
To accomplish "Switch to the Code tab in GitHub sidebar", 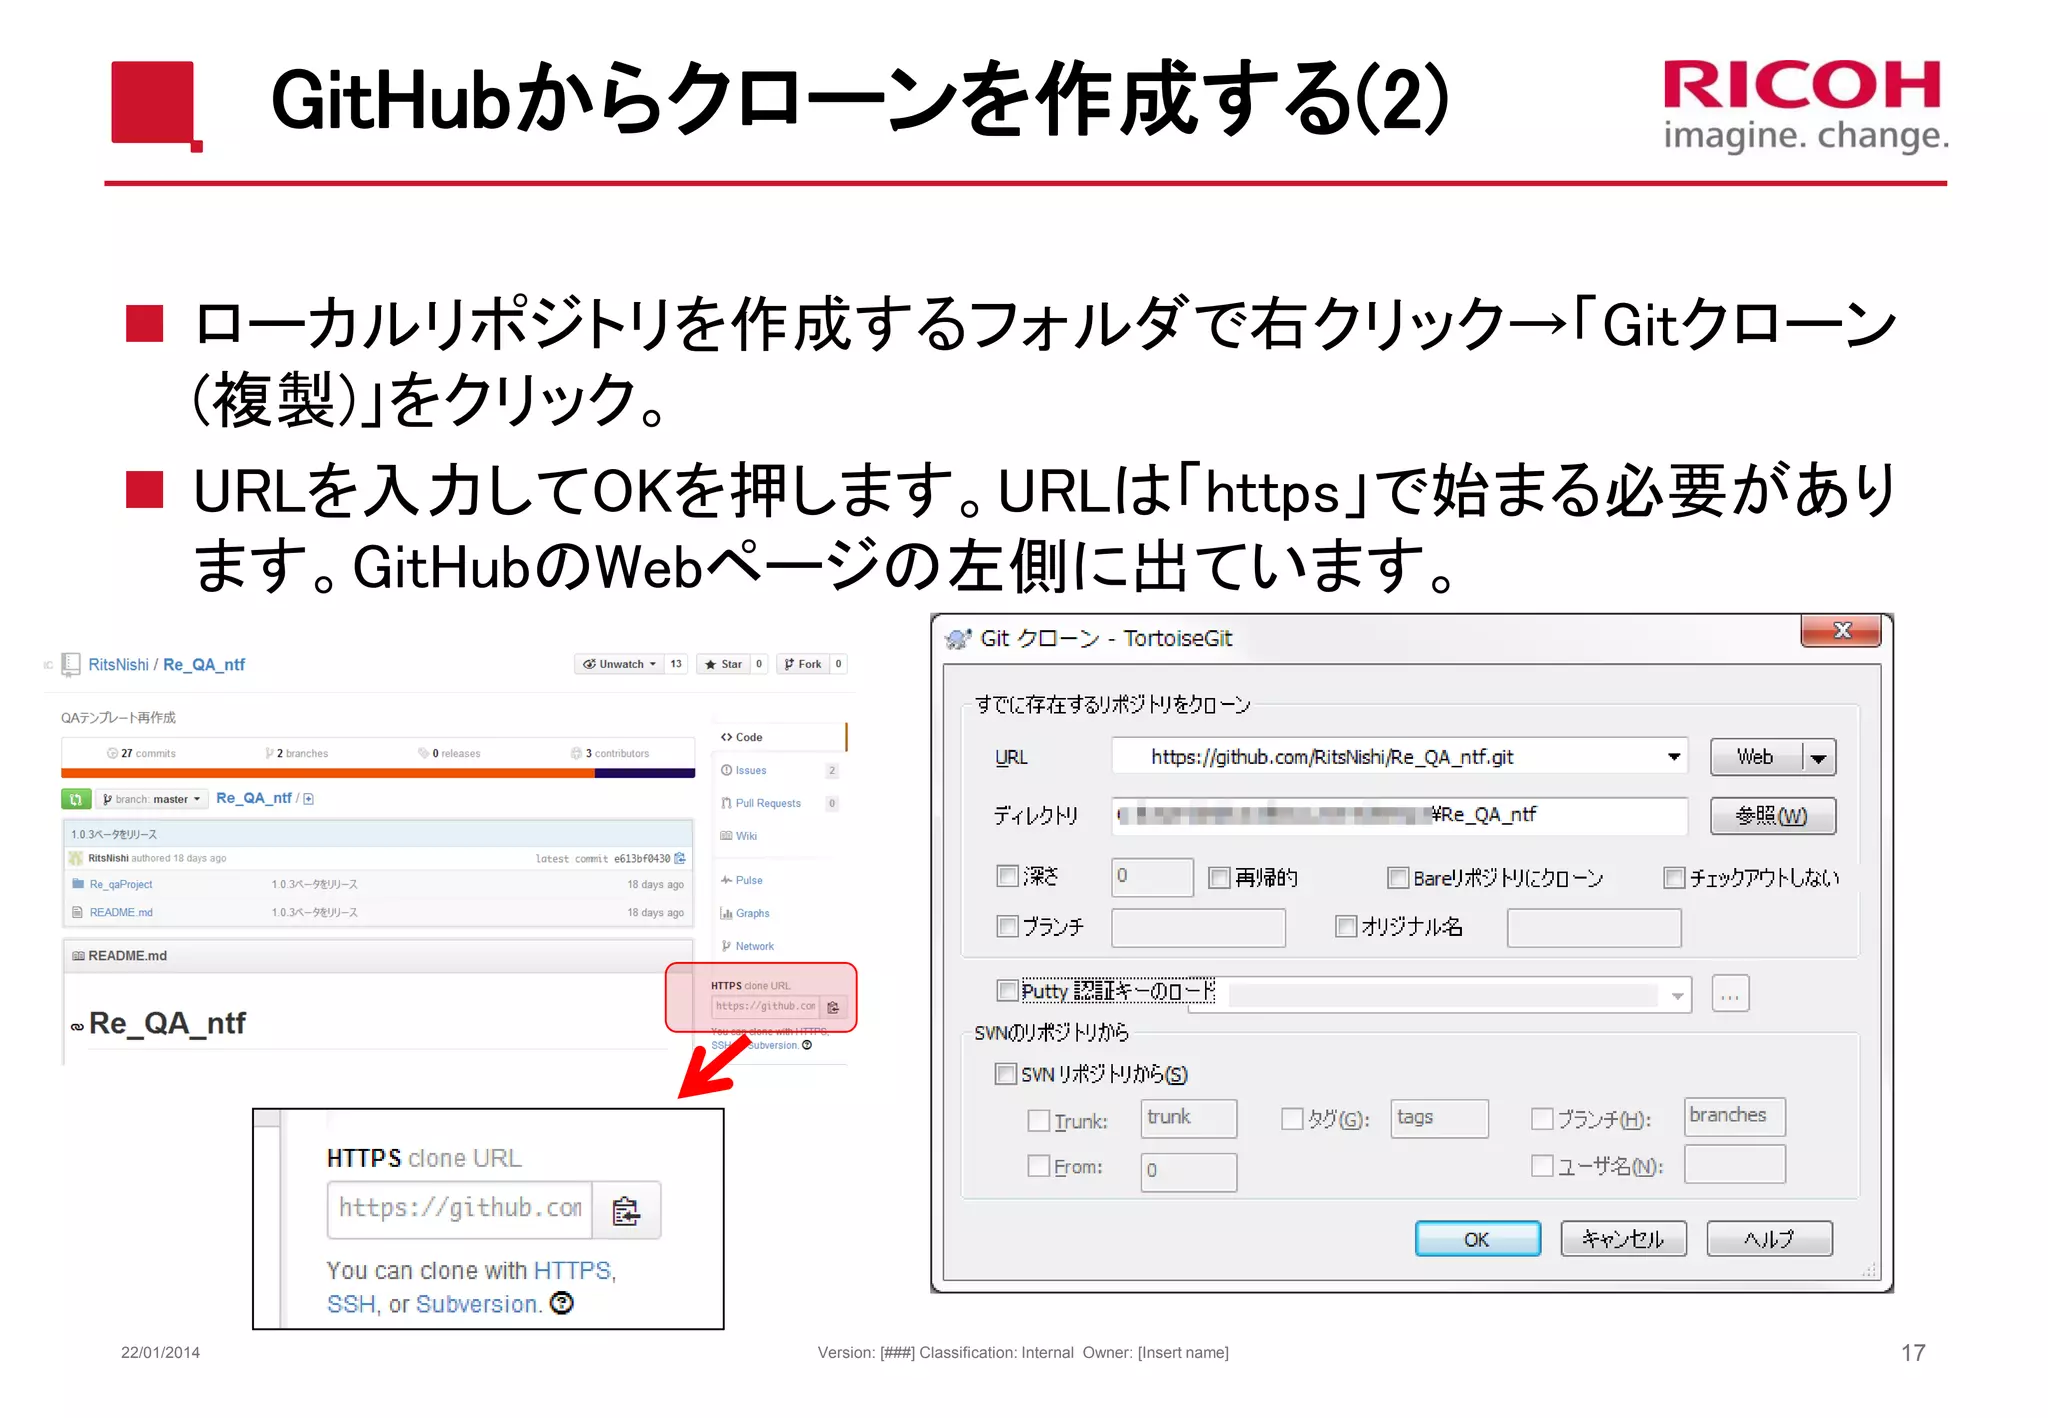I will [x=742, y=737].
